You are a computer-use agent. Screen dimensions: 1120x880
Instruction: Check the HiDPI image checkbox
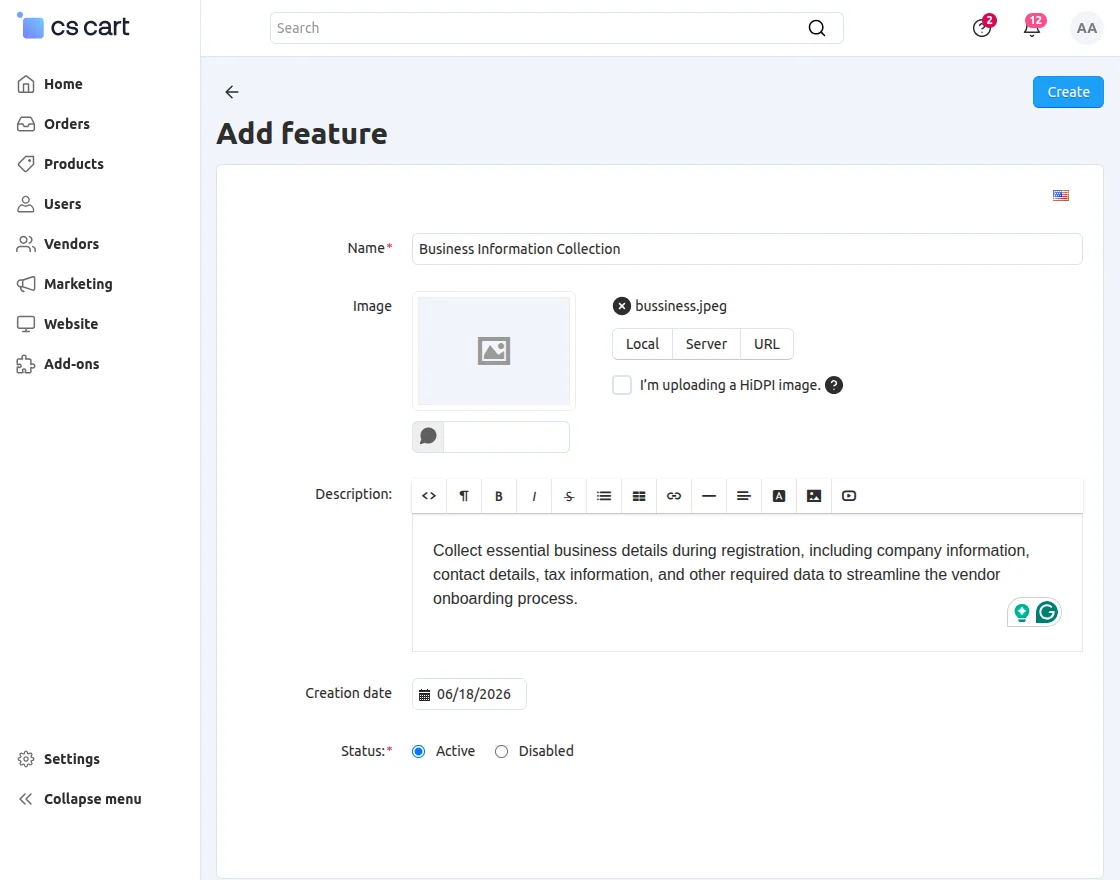pyautogui.click(x=622, y=385)
